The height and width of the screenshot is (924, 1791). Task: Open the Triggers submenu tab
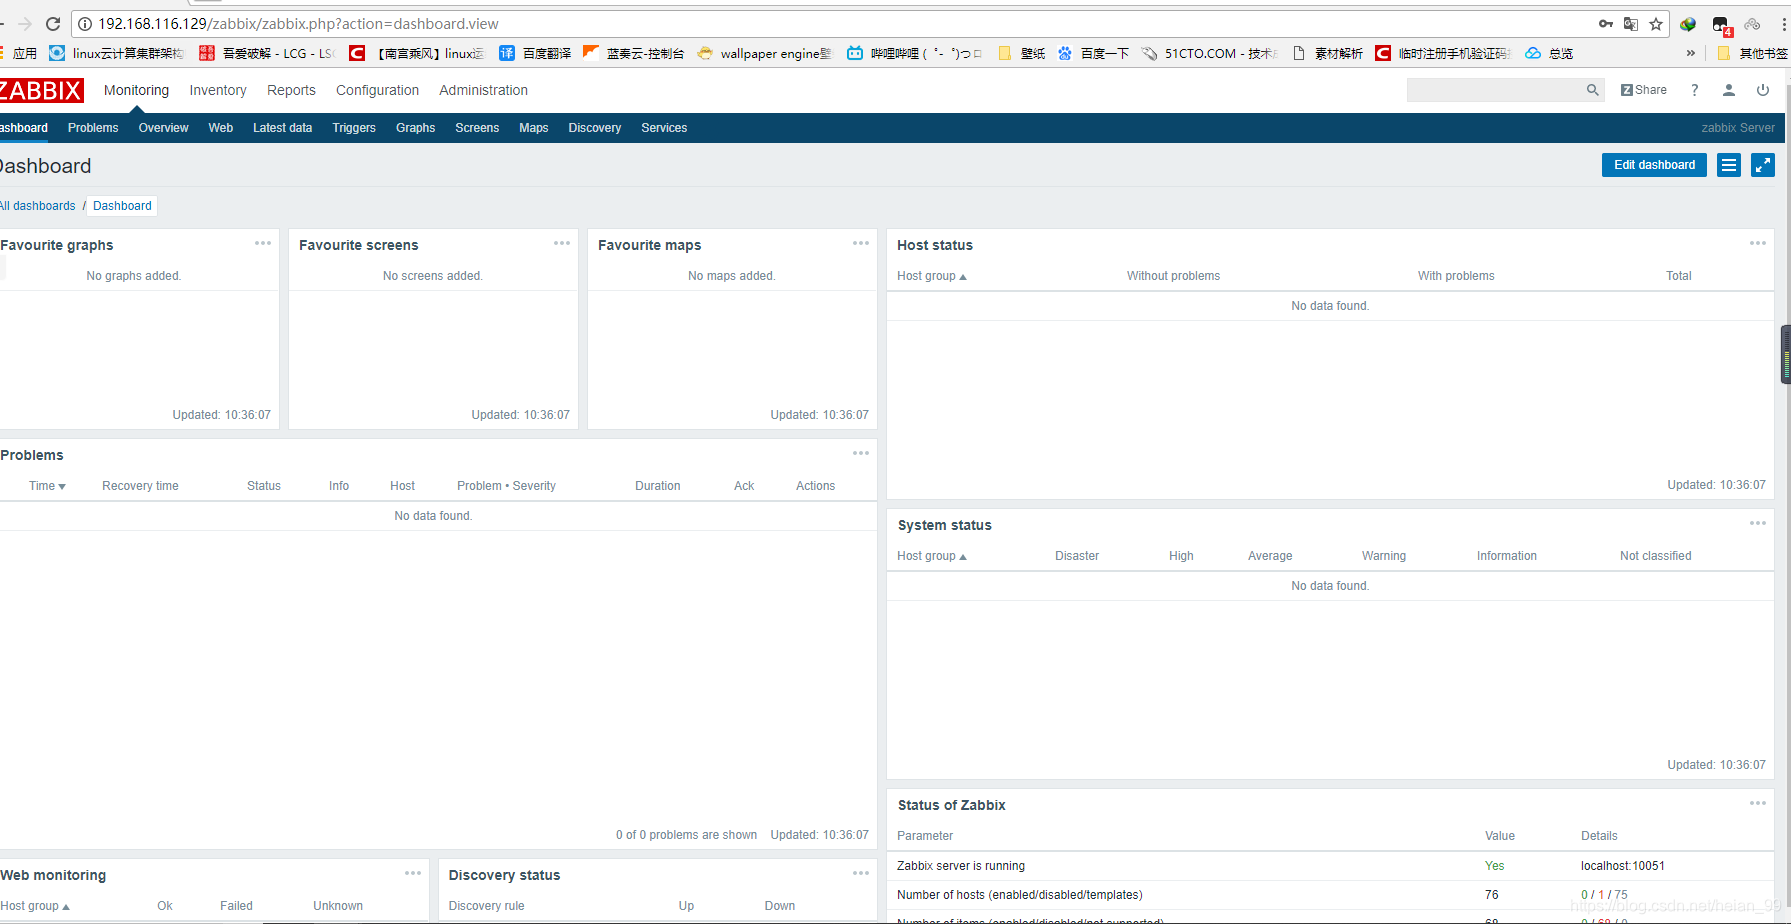pos(354,128)
